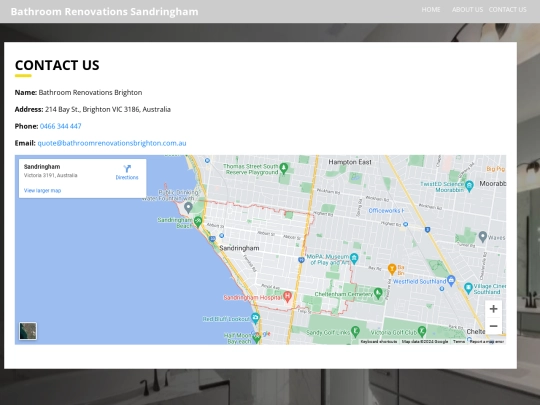
Task: Click the Thomas Street South Reserve Playground pin
Action: coord(284,168)
